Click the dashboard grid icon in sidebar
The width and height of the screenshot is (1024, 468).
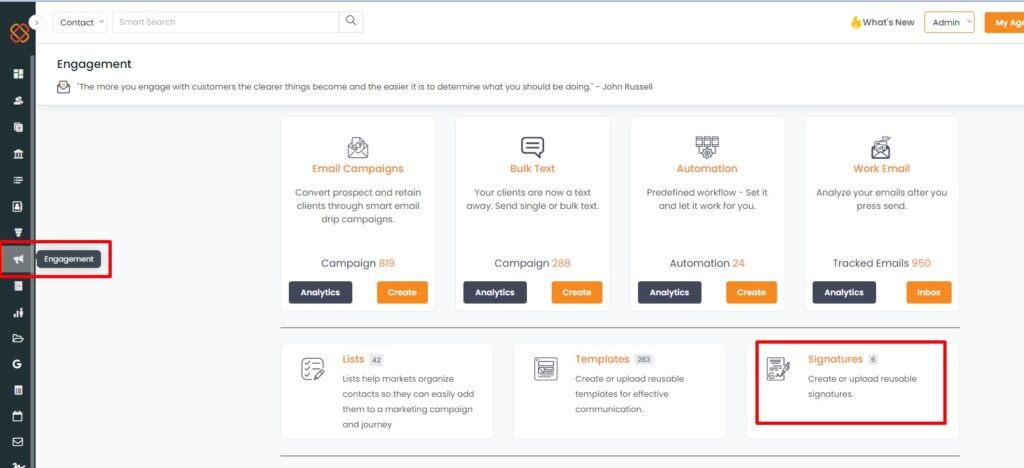point(18,74)
